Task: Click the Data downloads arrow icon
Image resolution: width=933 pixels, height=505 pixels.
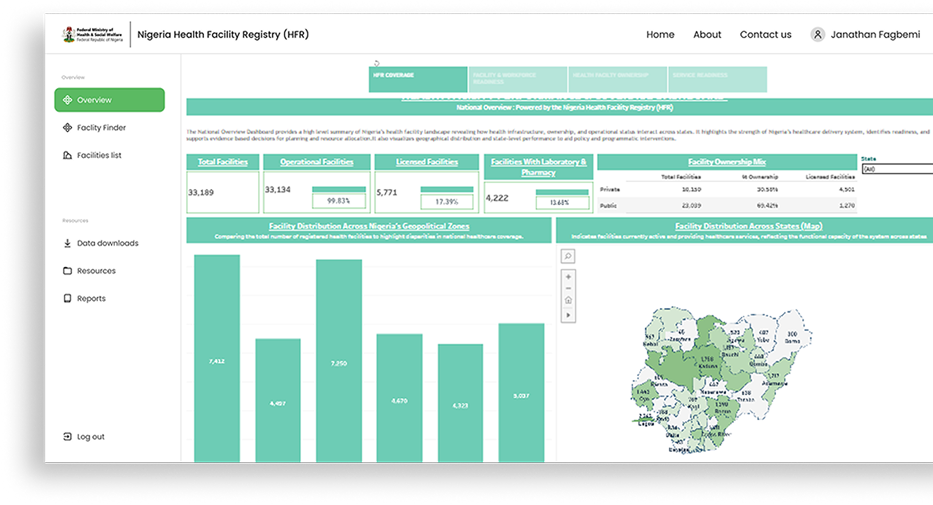Action: [67, 243]
